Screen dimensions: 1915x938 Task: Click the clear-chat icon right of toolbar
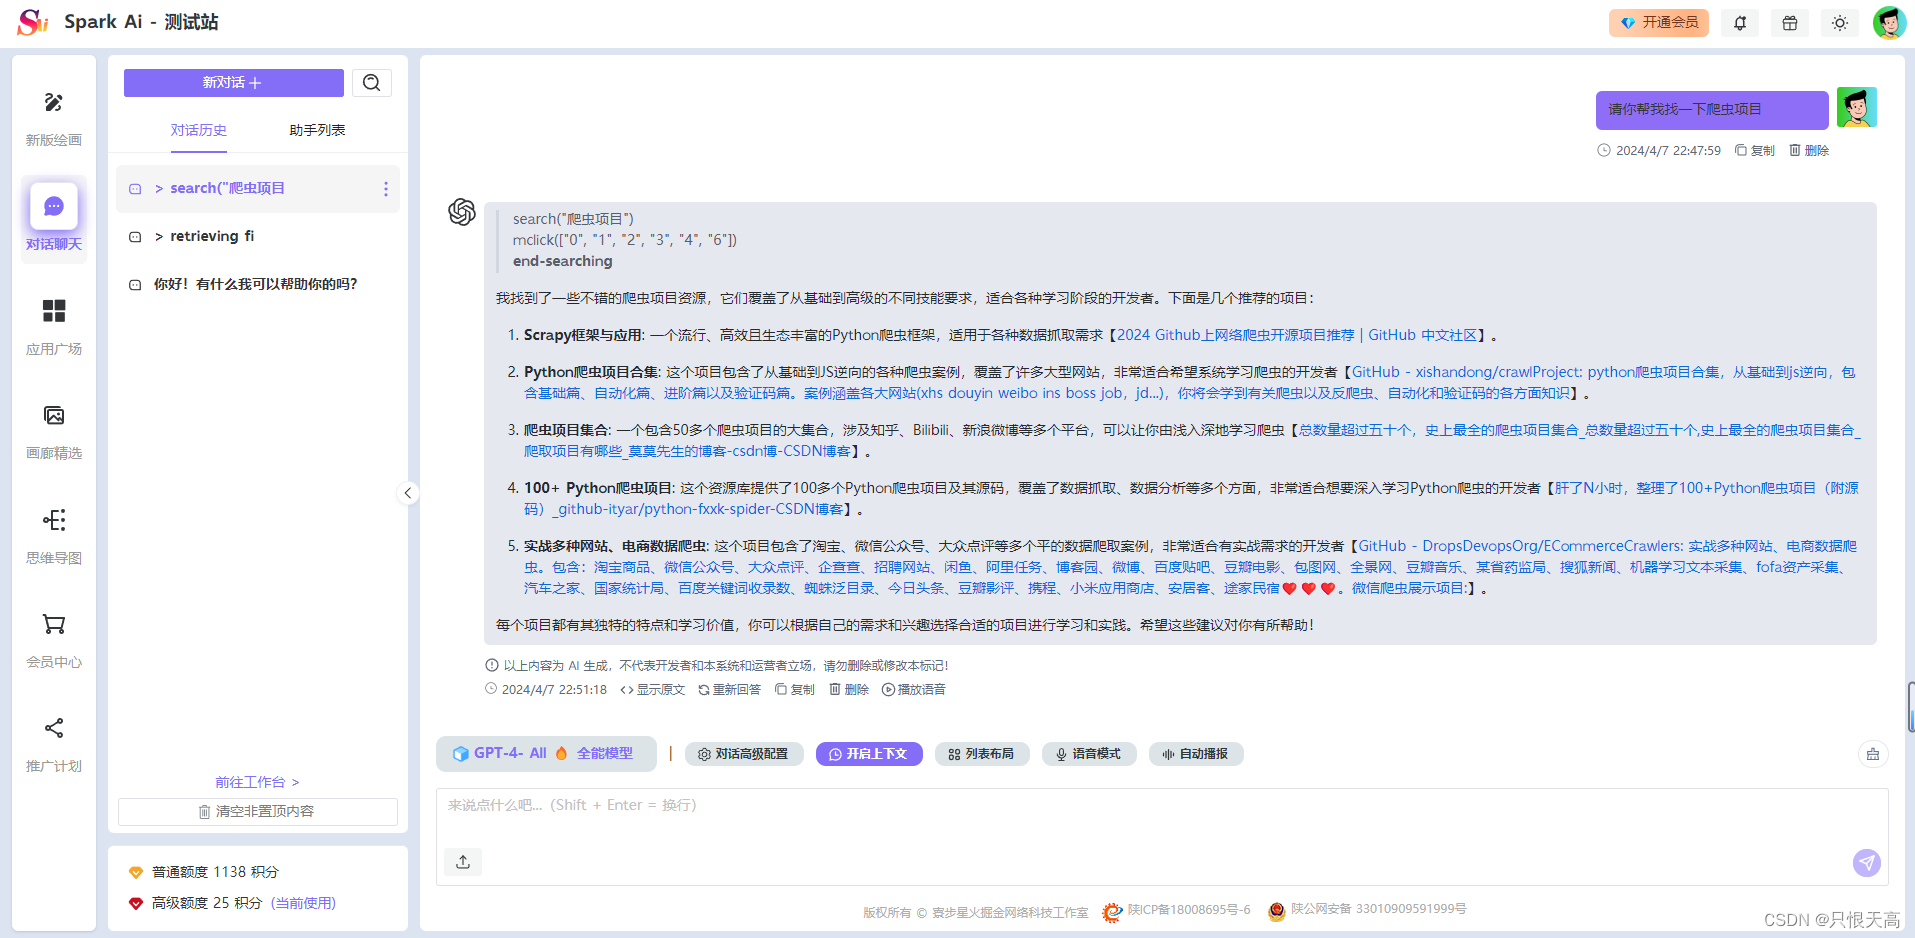[x=1873, y=754]
